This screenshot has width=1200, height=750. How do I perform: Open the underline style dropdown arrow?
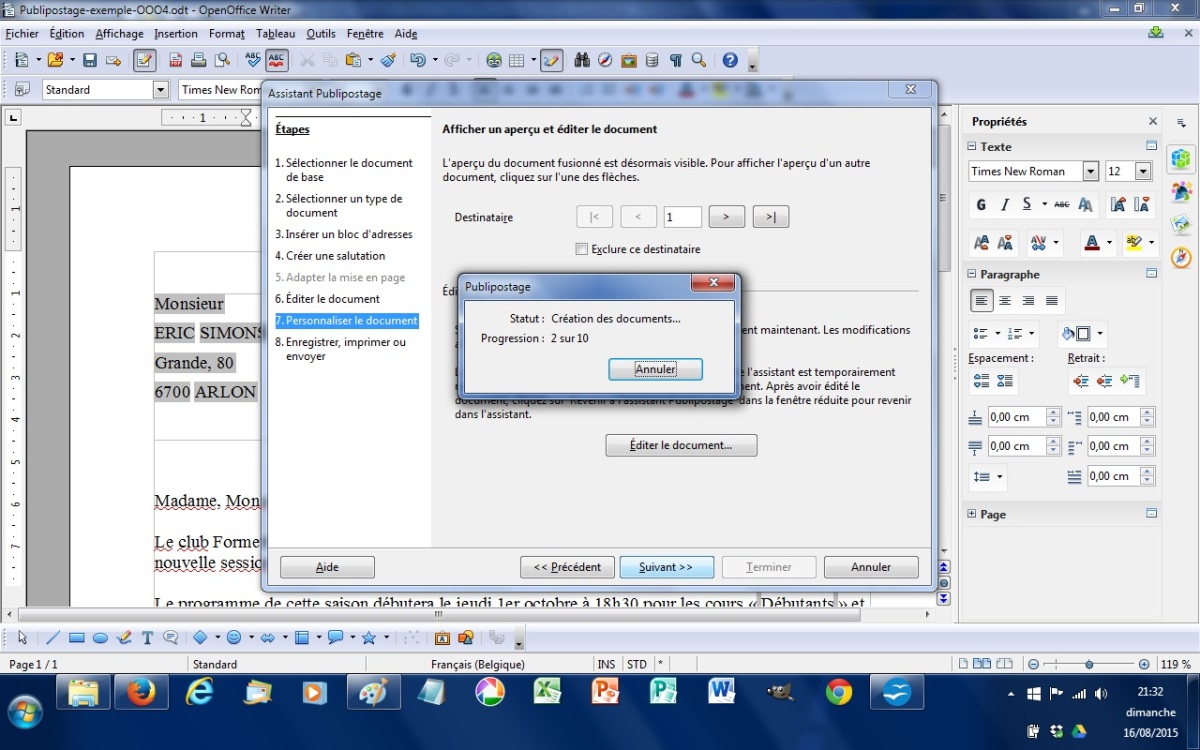(x=1044, y=205)
